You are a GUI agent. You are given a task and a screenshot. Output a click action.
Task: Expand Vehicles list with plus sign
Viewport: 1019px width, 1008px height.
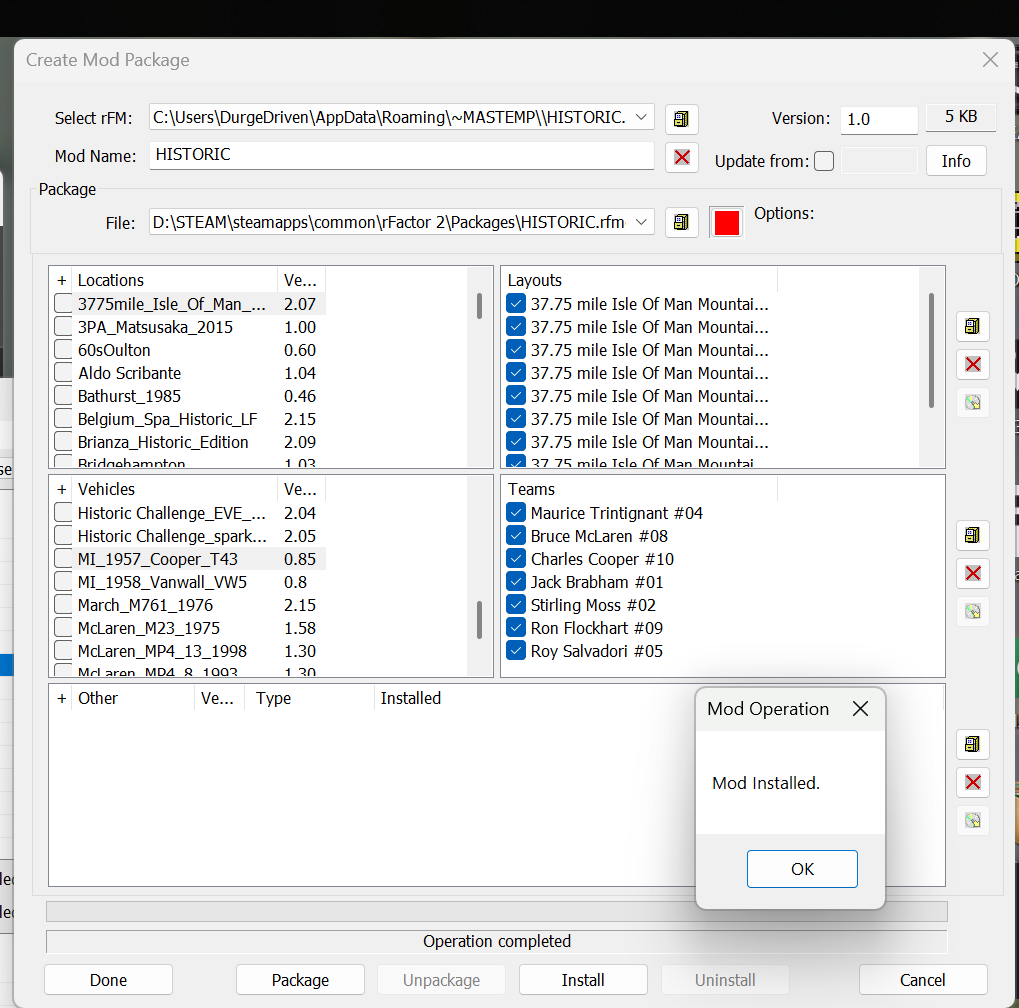(62, 489)
